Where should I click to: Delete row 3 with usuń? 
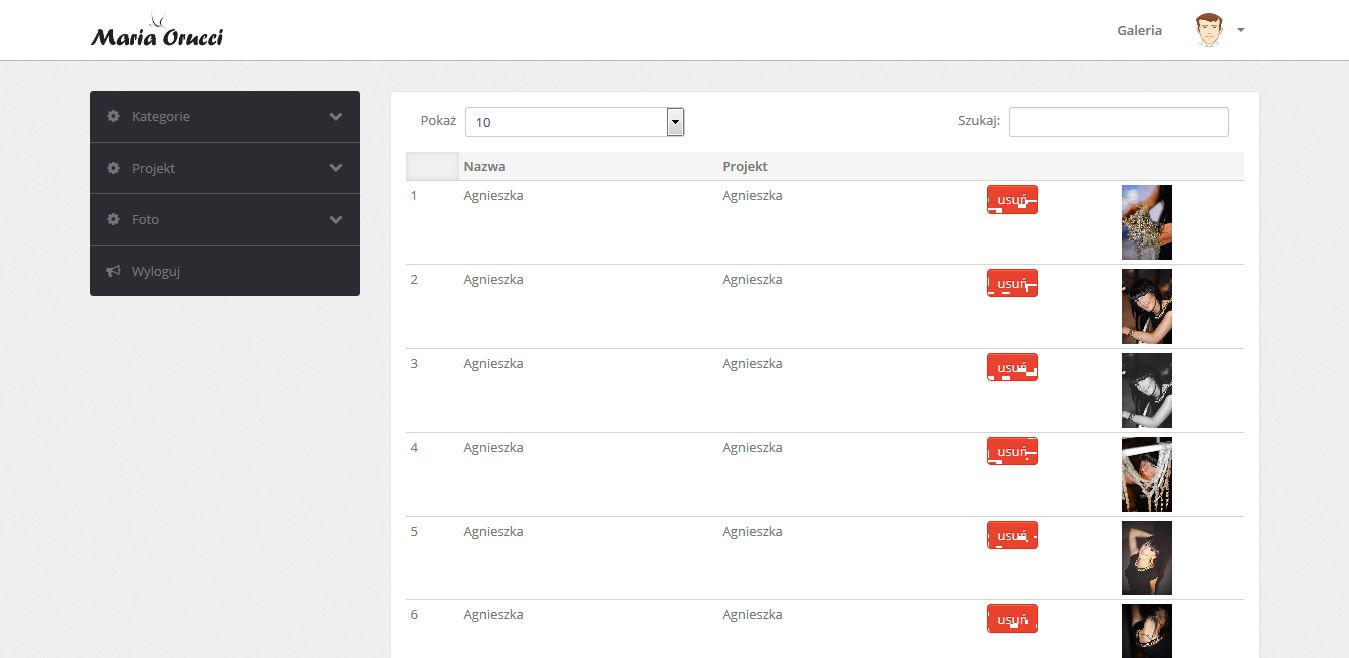tap(1012, 367)
